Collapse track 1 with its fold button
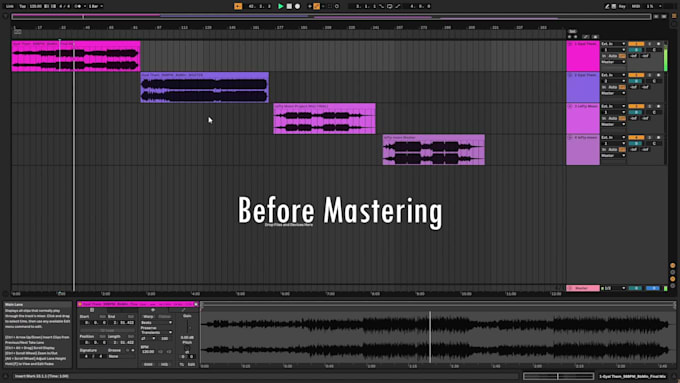Viewport: 680px width, 383px height. click(x=570, y=44)
